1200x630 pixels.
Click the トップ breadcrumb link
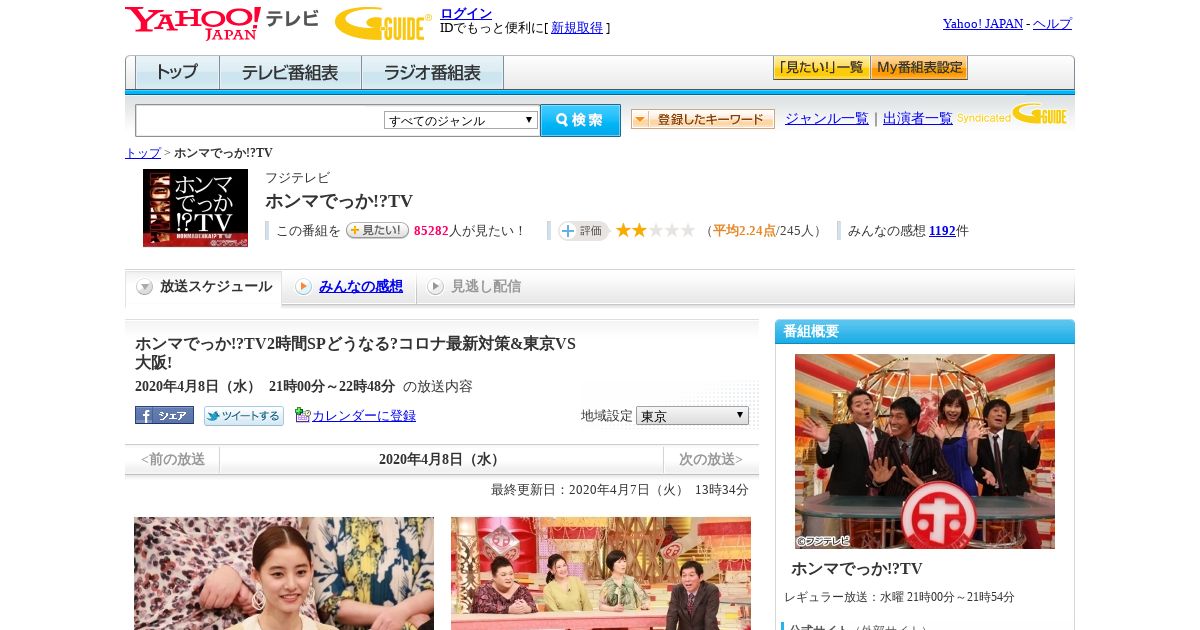(x=143, y=153)
